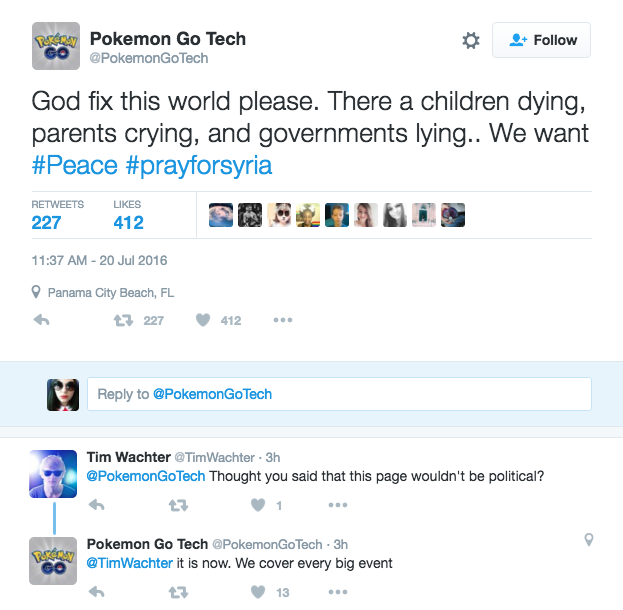The height and width of the screenshot is (610, 623).
Task: Reply to the main tweet via arrow icon
Action: tap(42, 321)
